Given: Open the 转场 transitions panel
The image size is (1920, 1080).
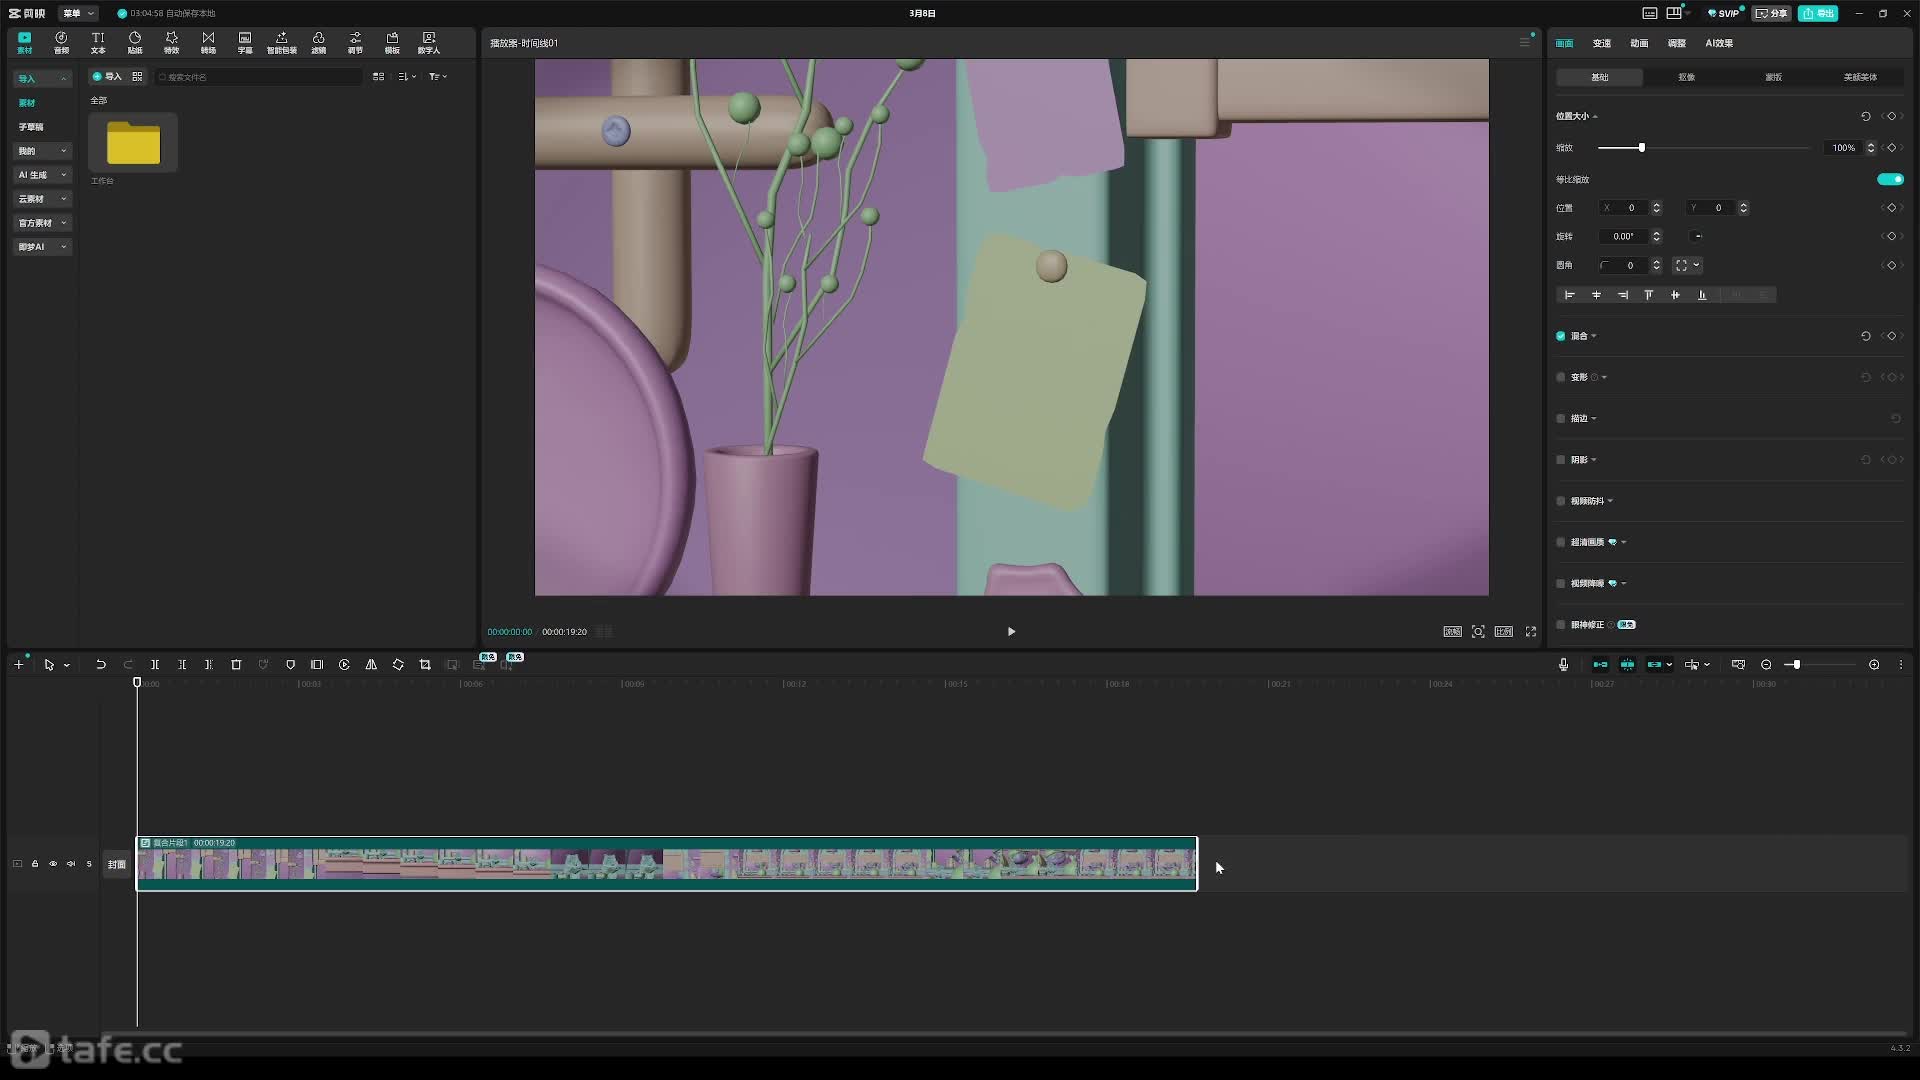Looking at the screenshot, I should point(208,42).
